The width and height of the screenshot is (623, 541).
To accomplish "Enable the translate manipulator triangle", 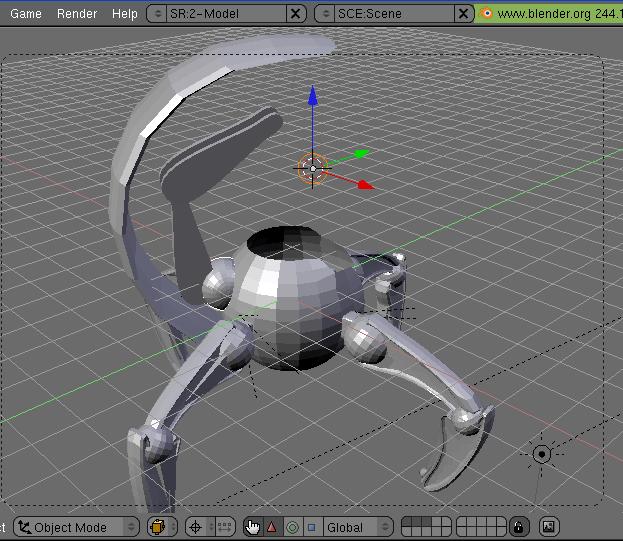I will pyautogui.click(x=272, y=527).
